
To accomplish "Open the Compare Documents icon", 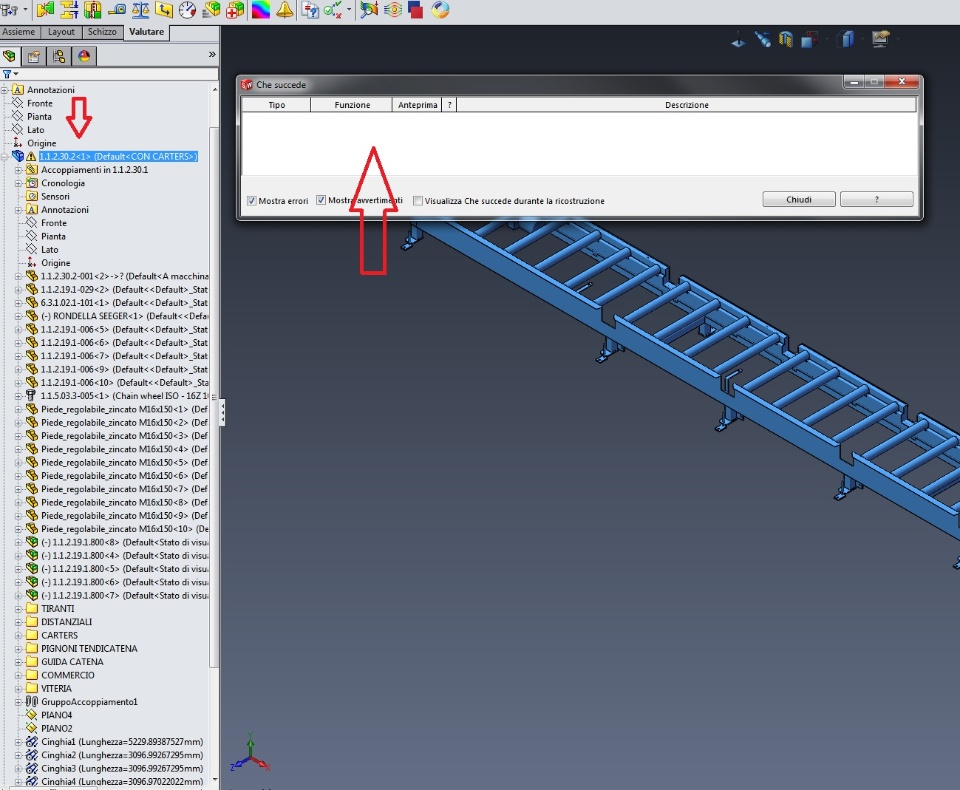I will point(310,9).
